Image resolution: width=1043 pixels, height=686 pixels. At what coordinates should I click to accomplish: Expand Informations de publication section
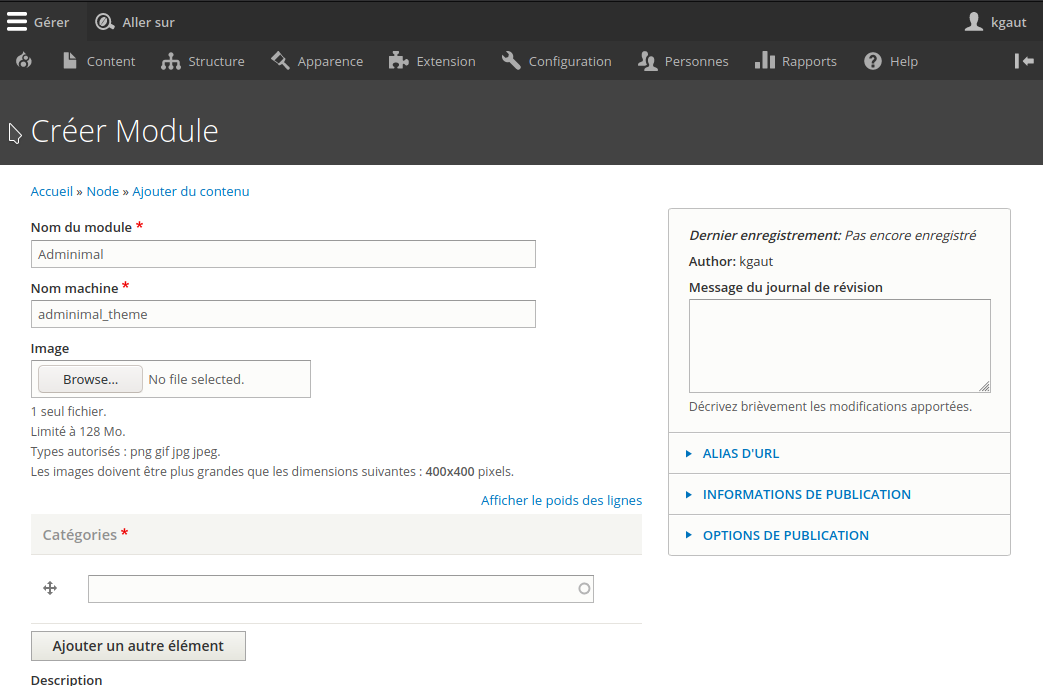(806, 494)
